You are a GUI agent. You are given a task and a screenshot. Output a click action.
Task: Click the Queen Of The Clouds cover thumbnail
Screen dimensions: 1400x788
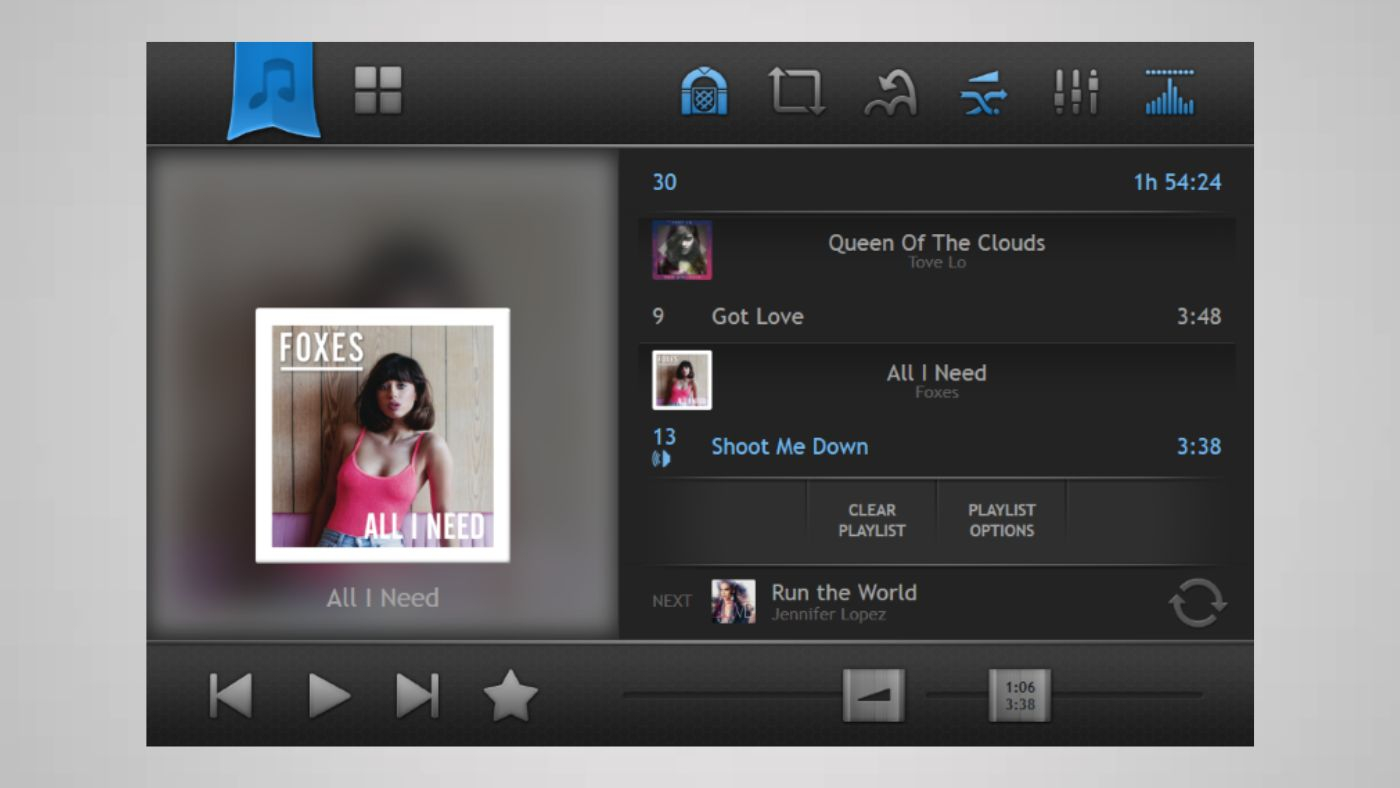point(682,250)
